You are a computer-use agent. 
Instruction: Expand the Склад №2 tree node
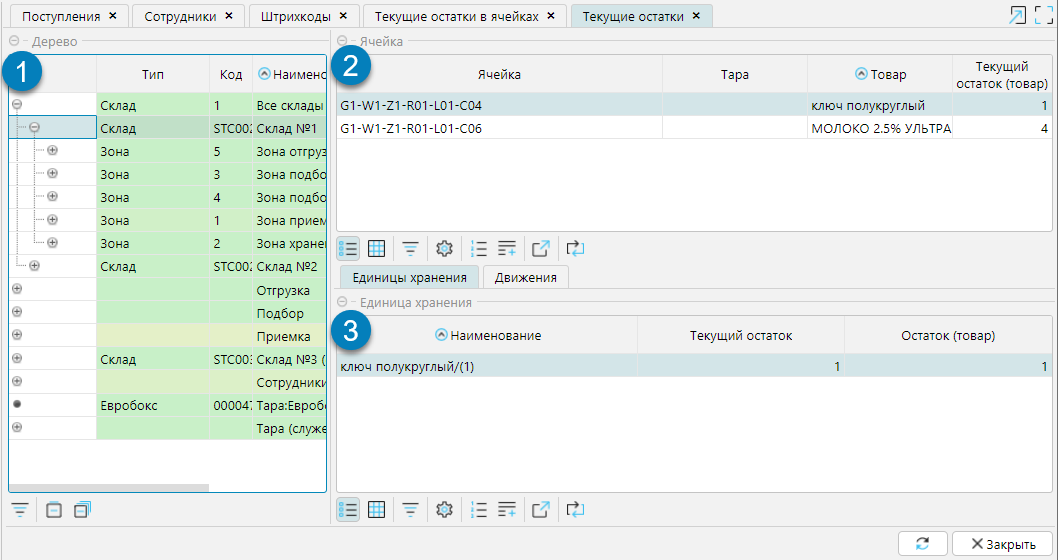coord(34,266)
